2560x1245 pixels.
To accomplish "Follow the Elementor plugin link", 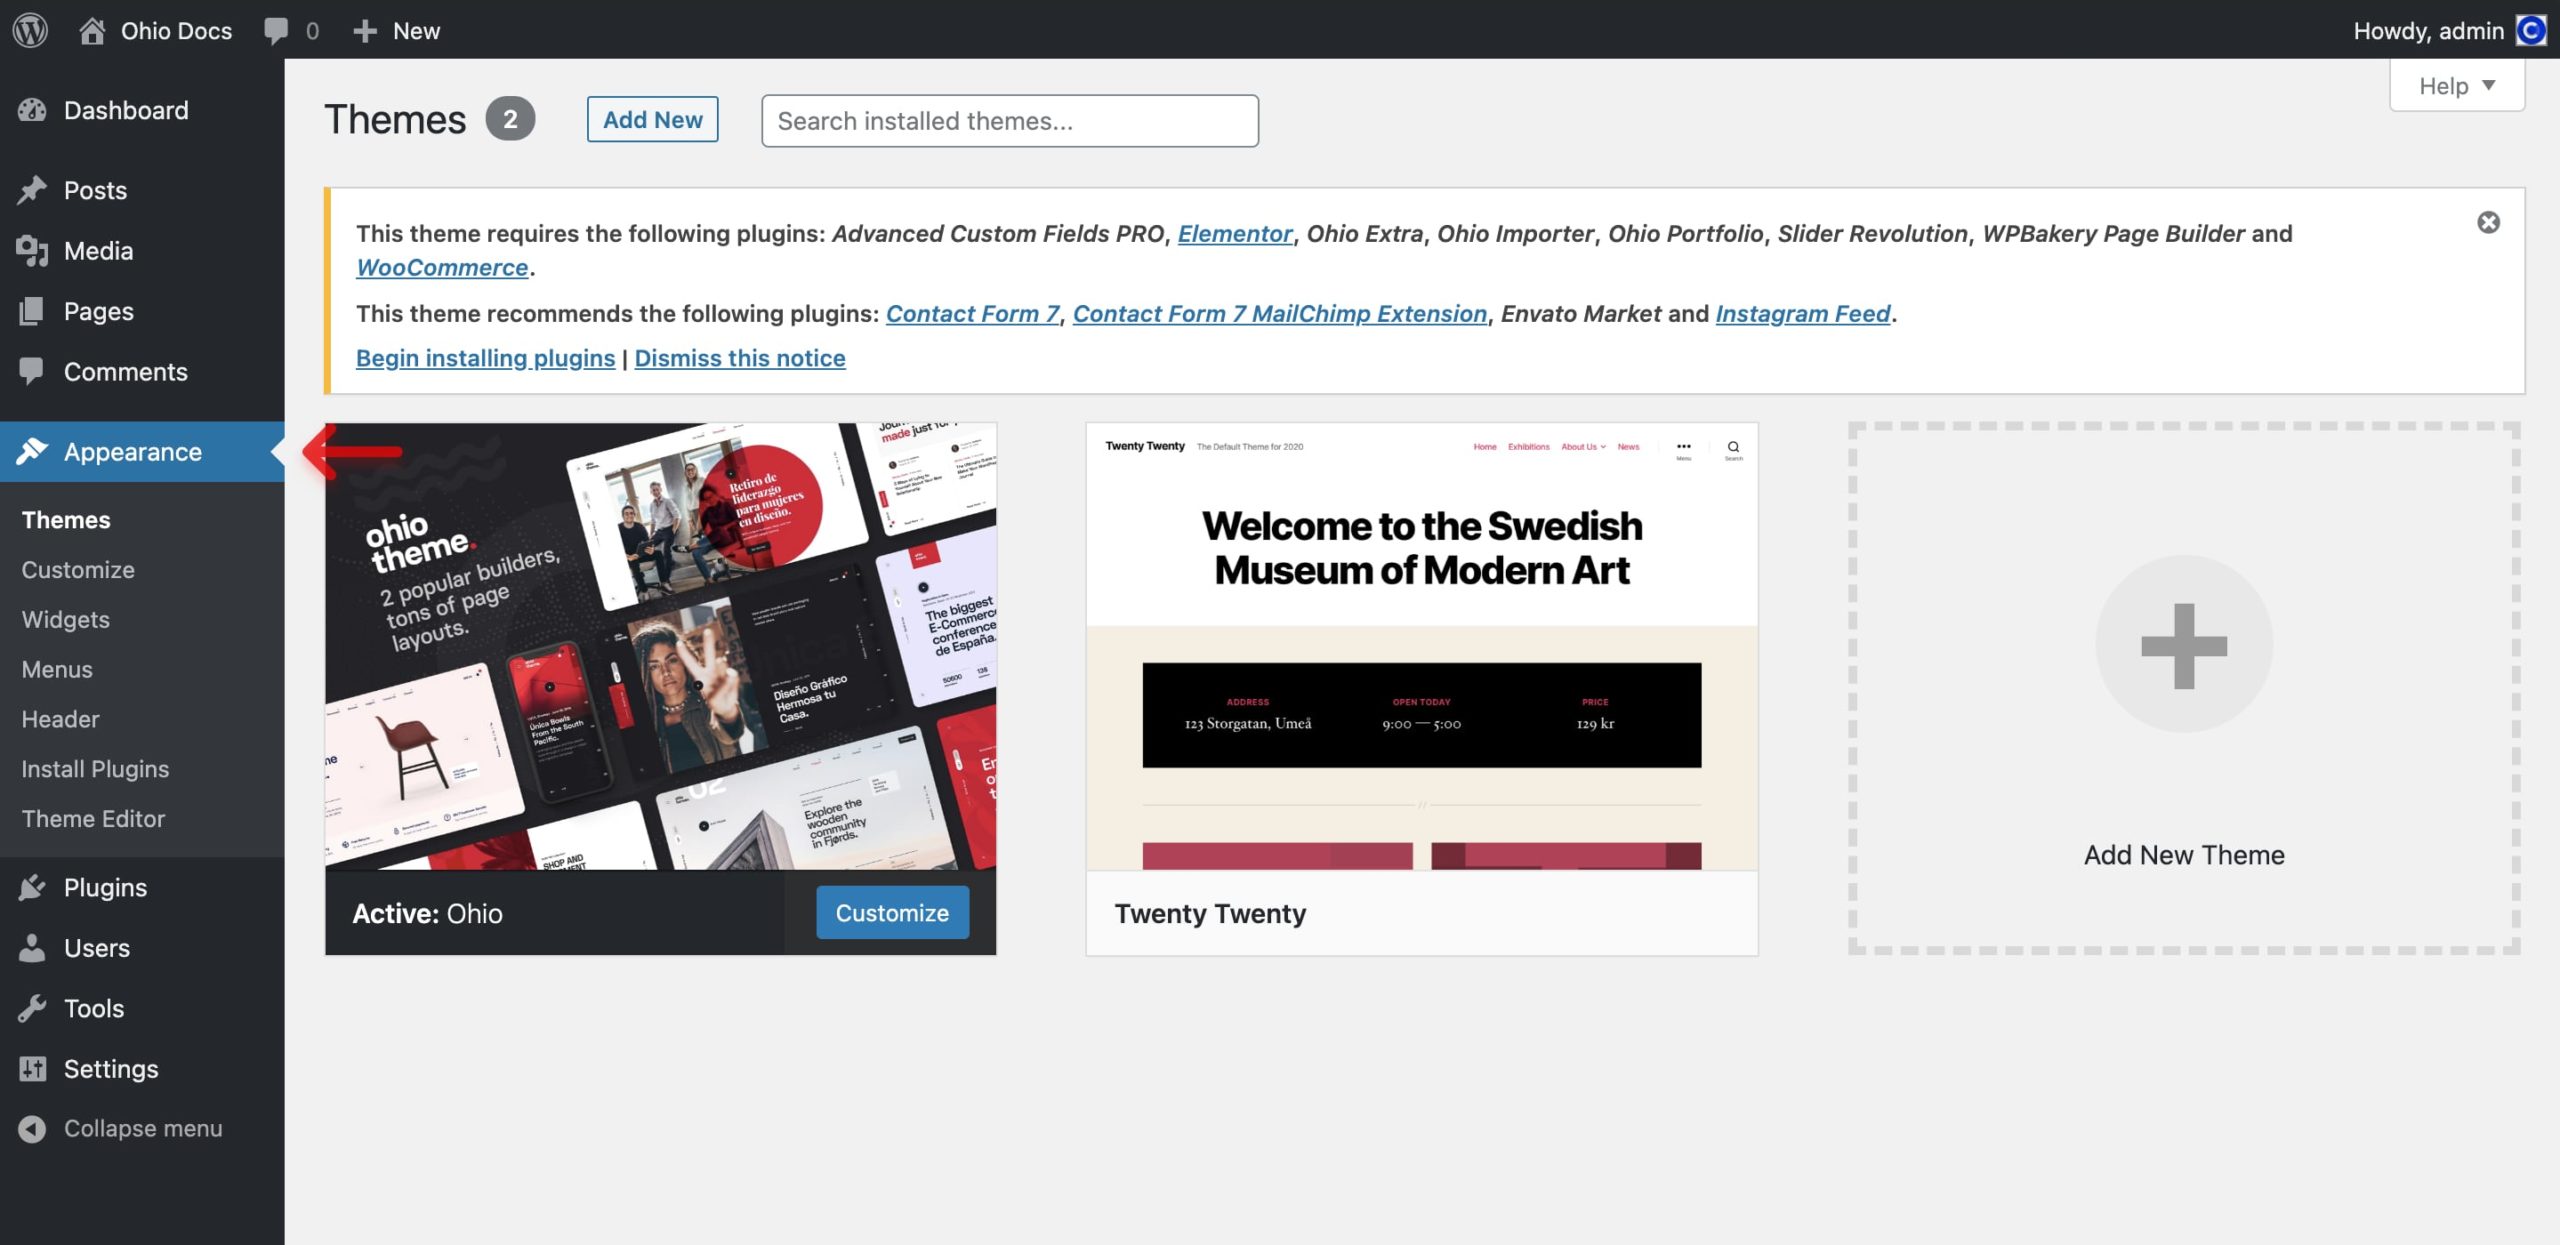I will point(1235,233).
